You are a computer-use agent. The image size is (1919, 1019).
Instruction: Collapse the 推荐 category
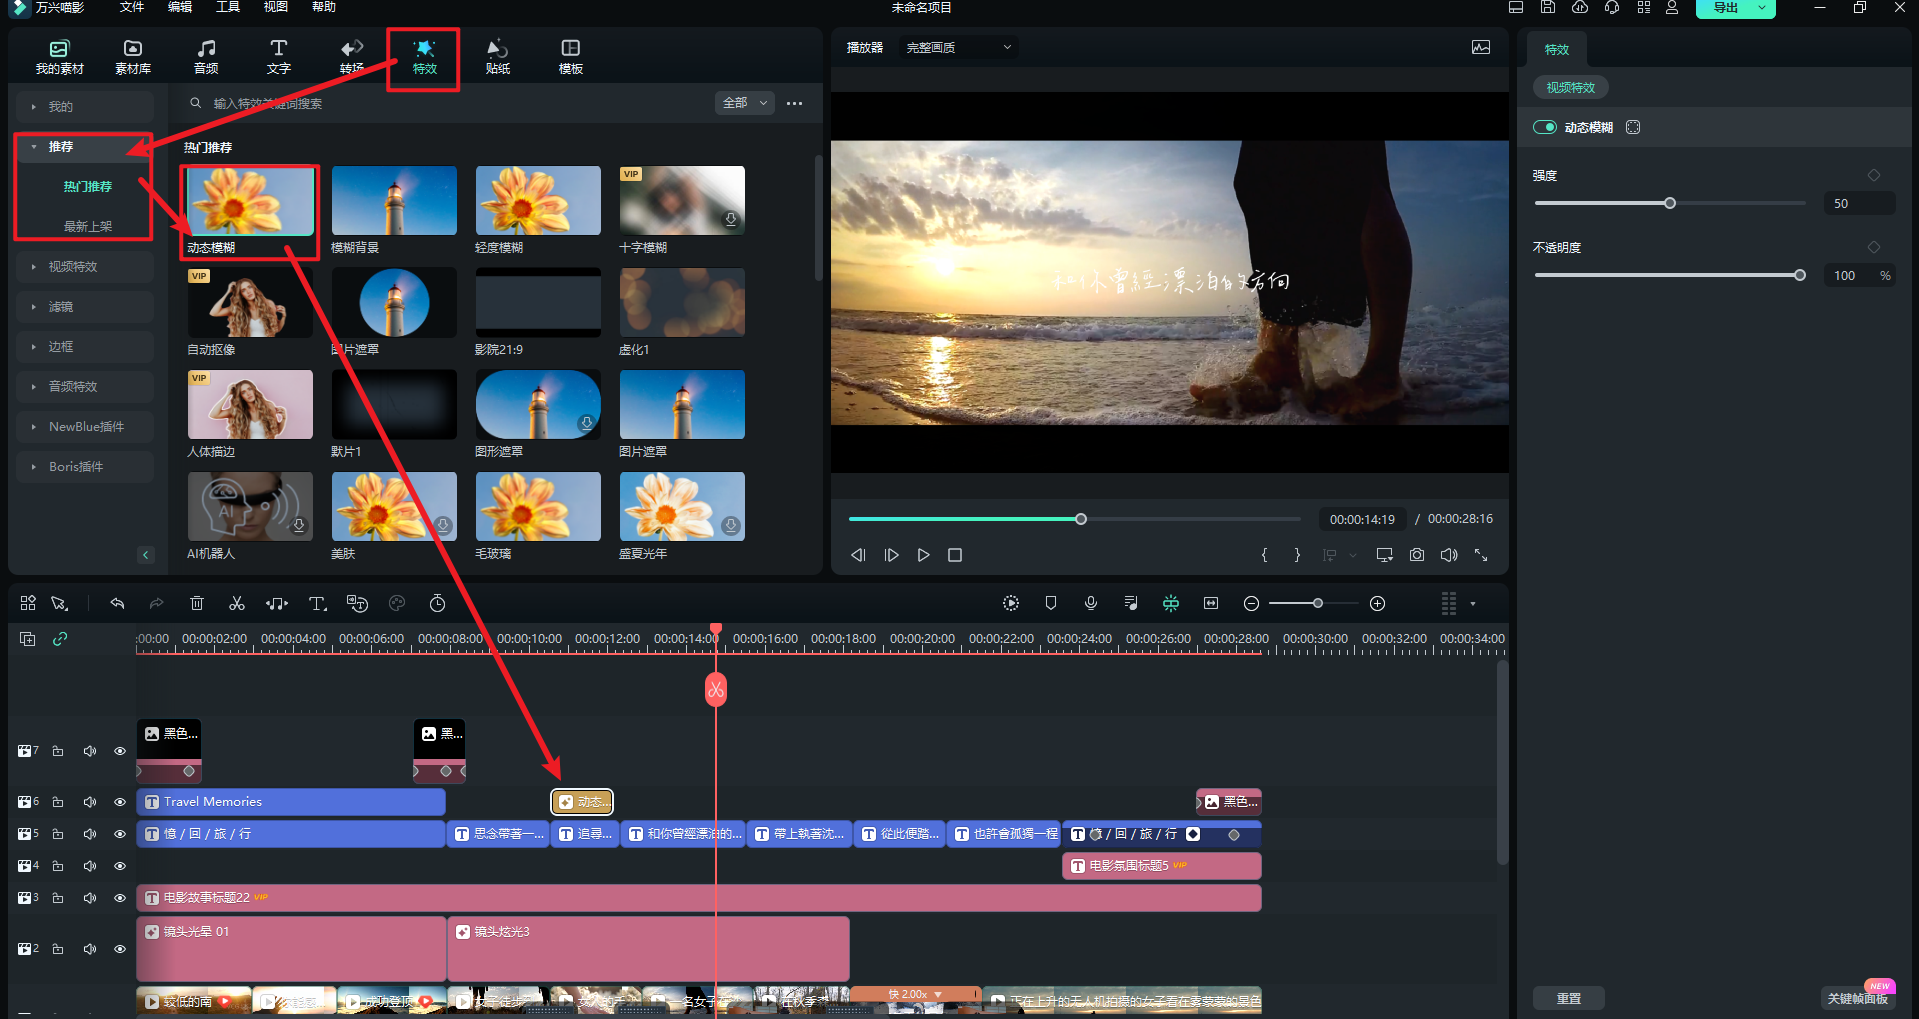[x=85, y=146]
